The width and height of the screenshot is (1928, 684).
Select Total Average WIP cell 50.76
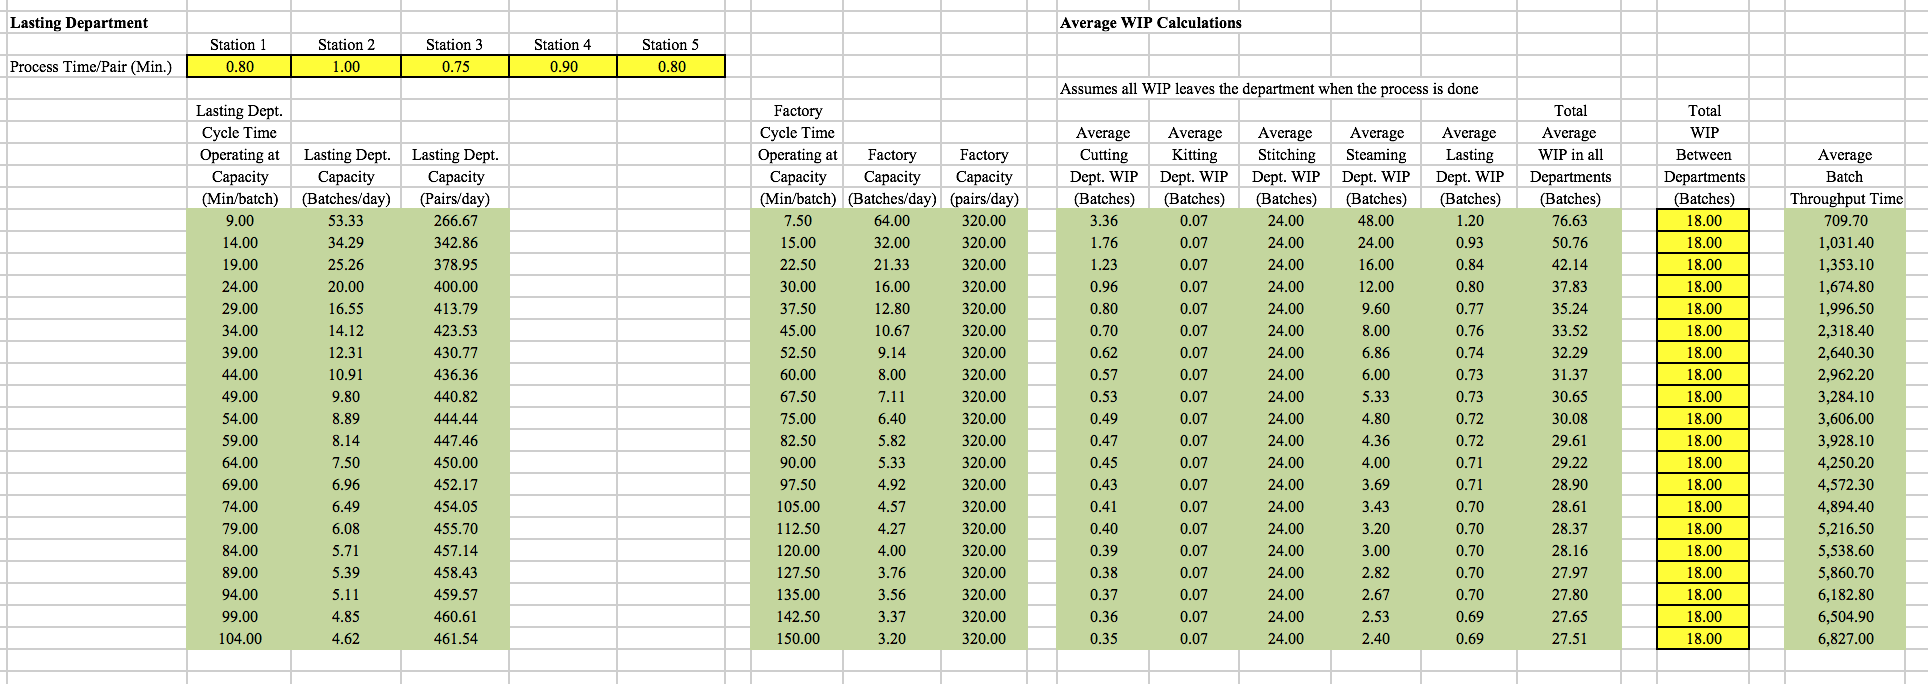pos(1570,242)
